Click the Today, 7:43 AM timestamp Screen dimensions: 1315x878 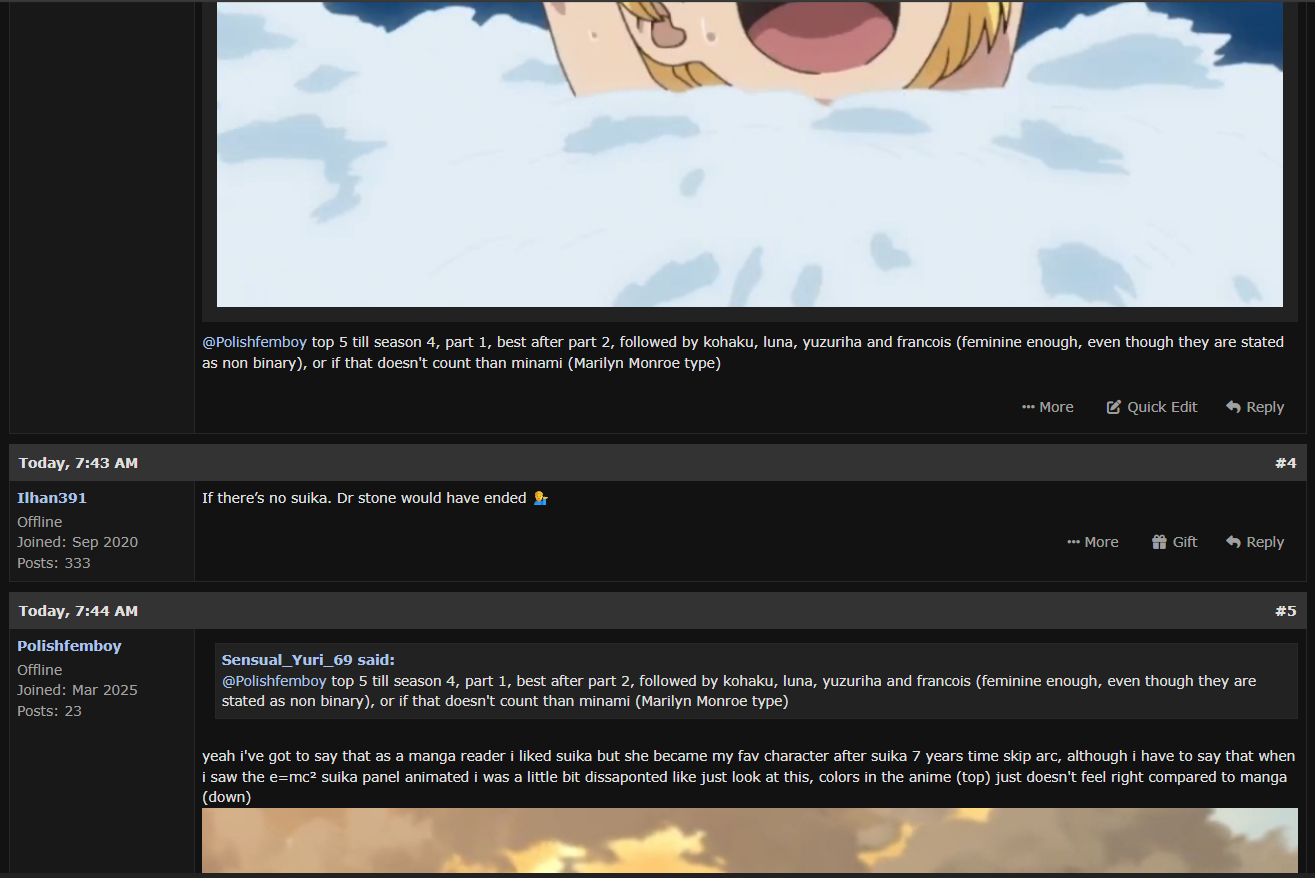(x=78, y=463)
